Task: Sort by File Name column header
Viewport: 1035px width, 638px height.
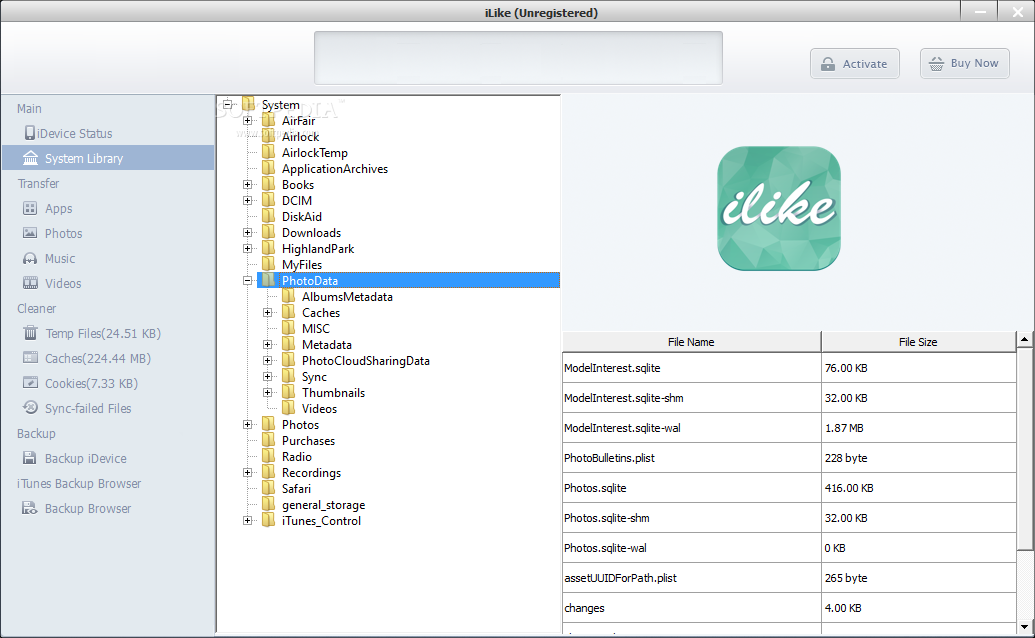Action: [691, 342]
